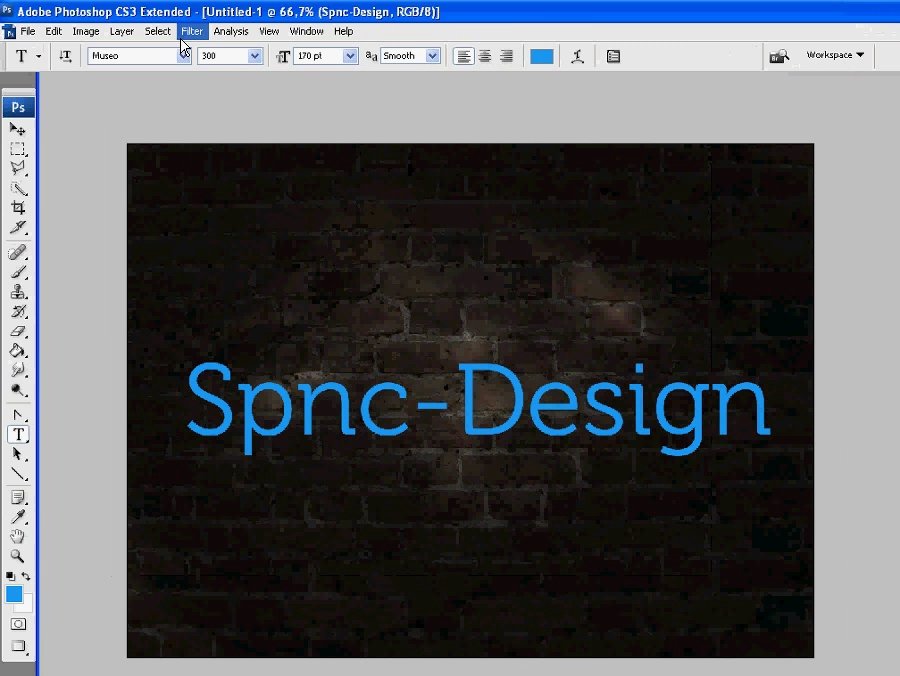This screenshot has width=900, height=676.
Task: Click the Museo font name field
Action: click(133, 56)
